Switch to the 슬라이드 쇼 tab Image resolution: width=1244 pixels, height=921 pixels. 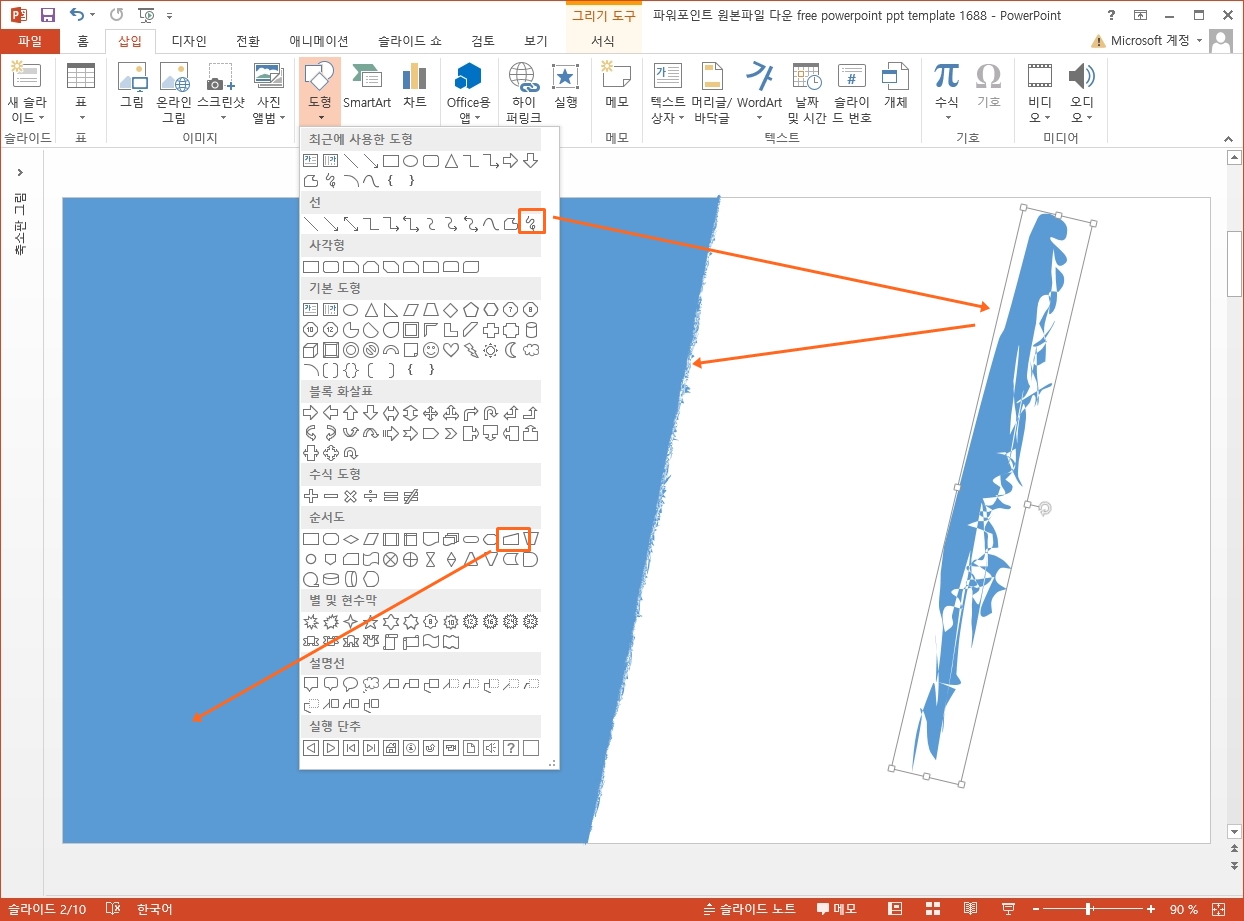coord(409,41)
